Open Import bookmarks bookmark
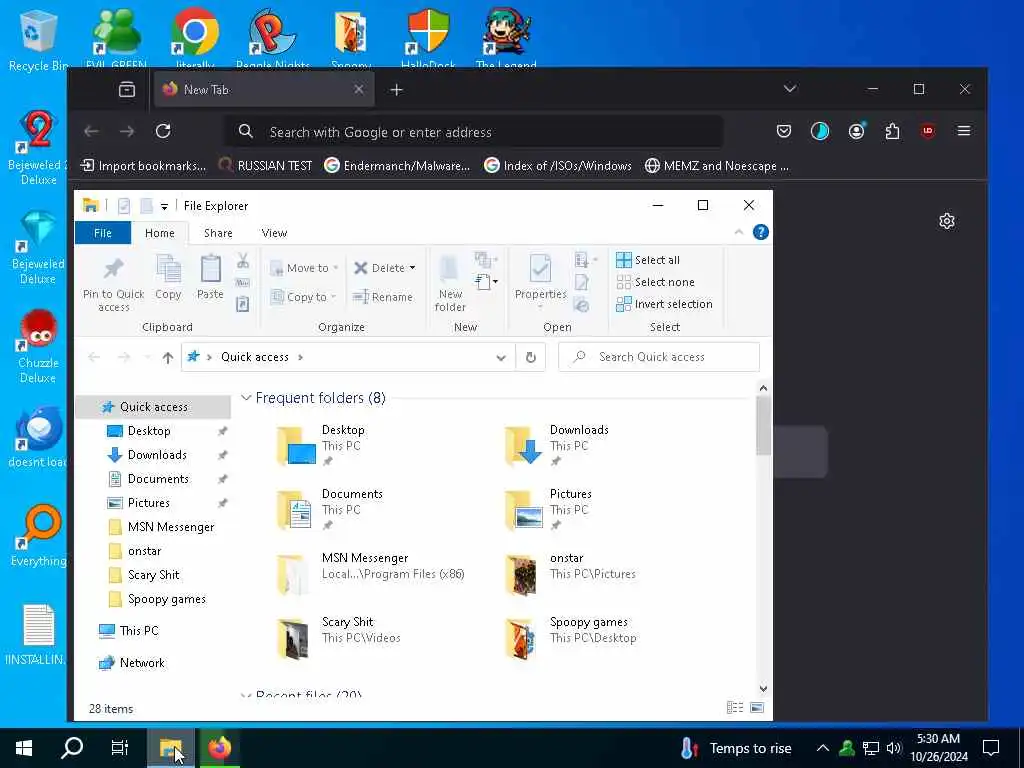Screen dimensions: 1024x768 click(x=143, y=166)
